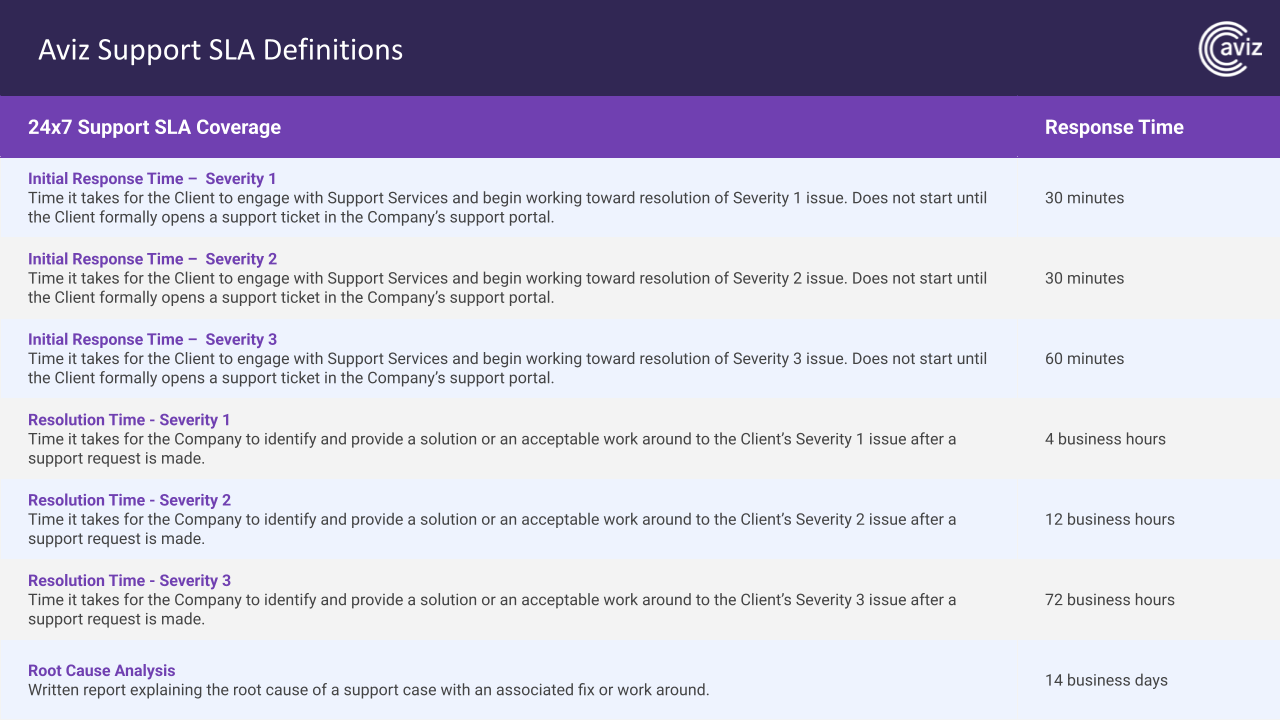The image size is (1280, 720).
Task: Click 'Resolution Time - Severity 3' heading
Action: click(129, 580)
